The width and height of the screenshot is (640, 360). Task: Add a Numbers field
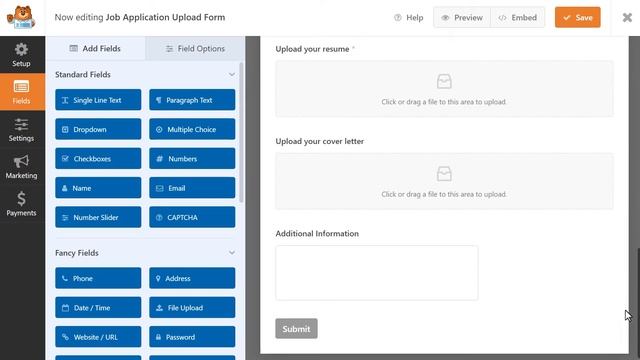192,159
